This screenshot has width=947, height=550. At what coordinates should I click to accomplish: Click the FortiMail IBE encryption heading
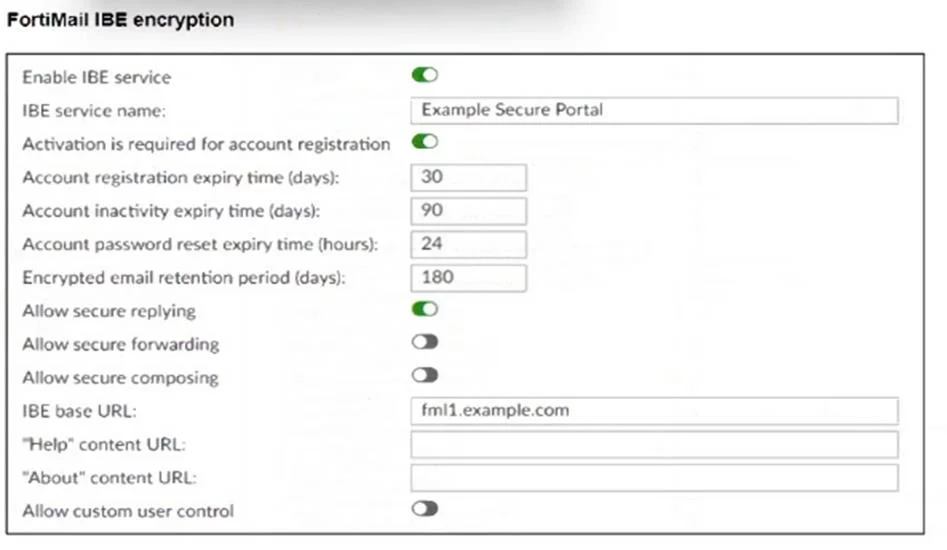click(x=120, y=19)
